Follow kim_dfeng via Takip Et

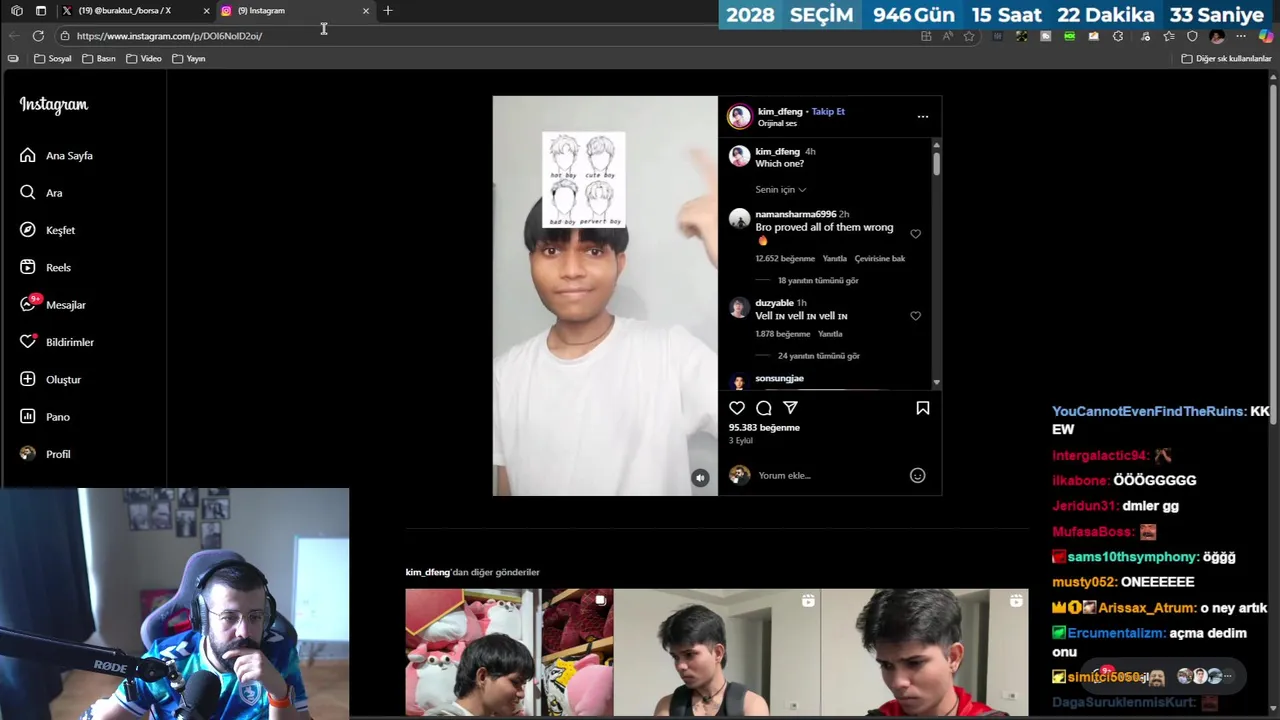pos(828,112)
